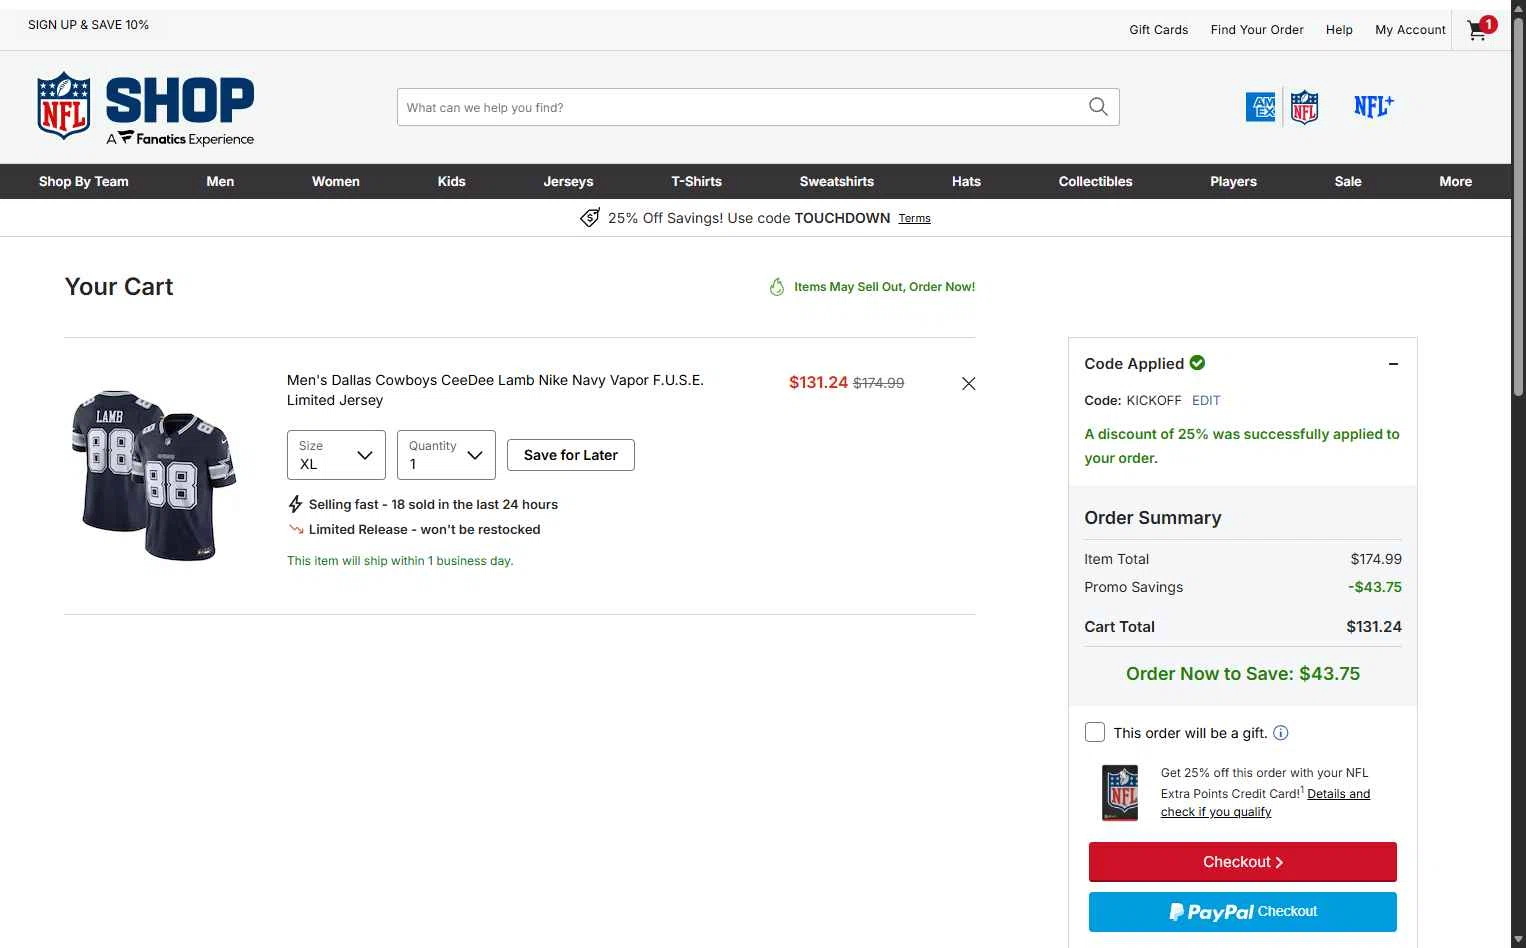Open the T-Shirts menu
1526x948 pixels.
click(697, 182)
